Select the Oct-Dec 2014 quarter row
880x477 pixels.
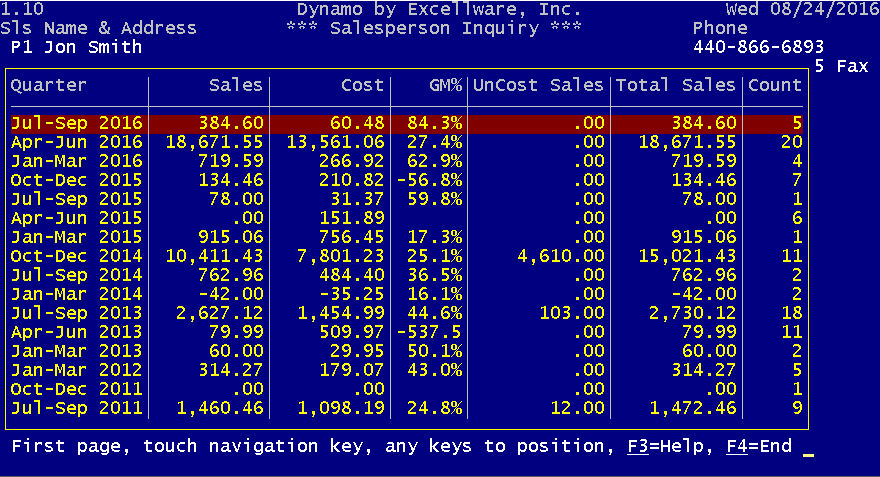[407, 256]
